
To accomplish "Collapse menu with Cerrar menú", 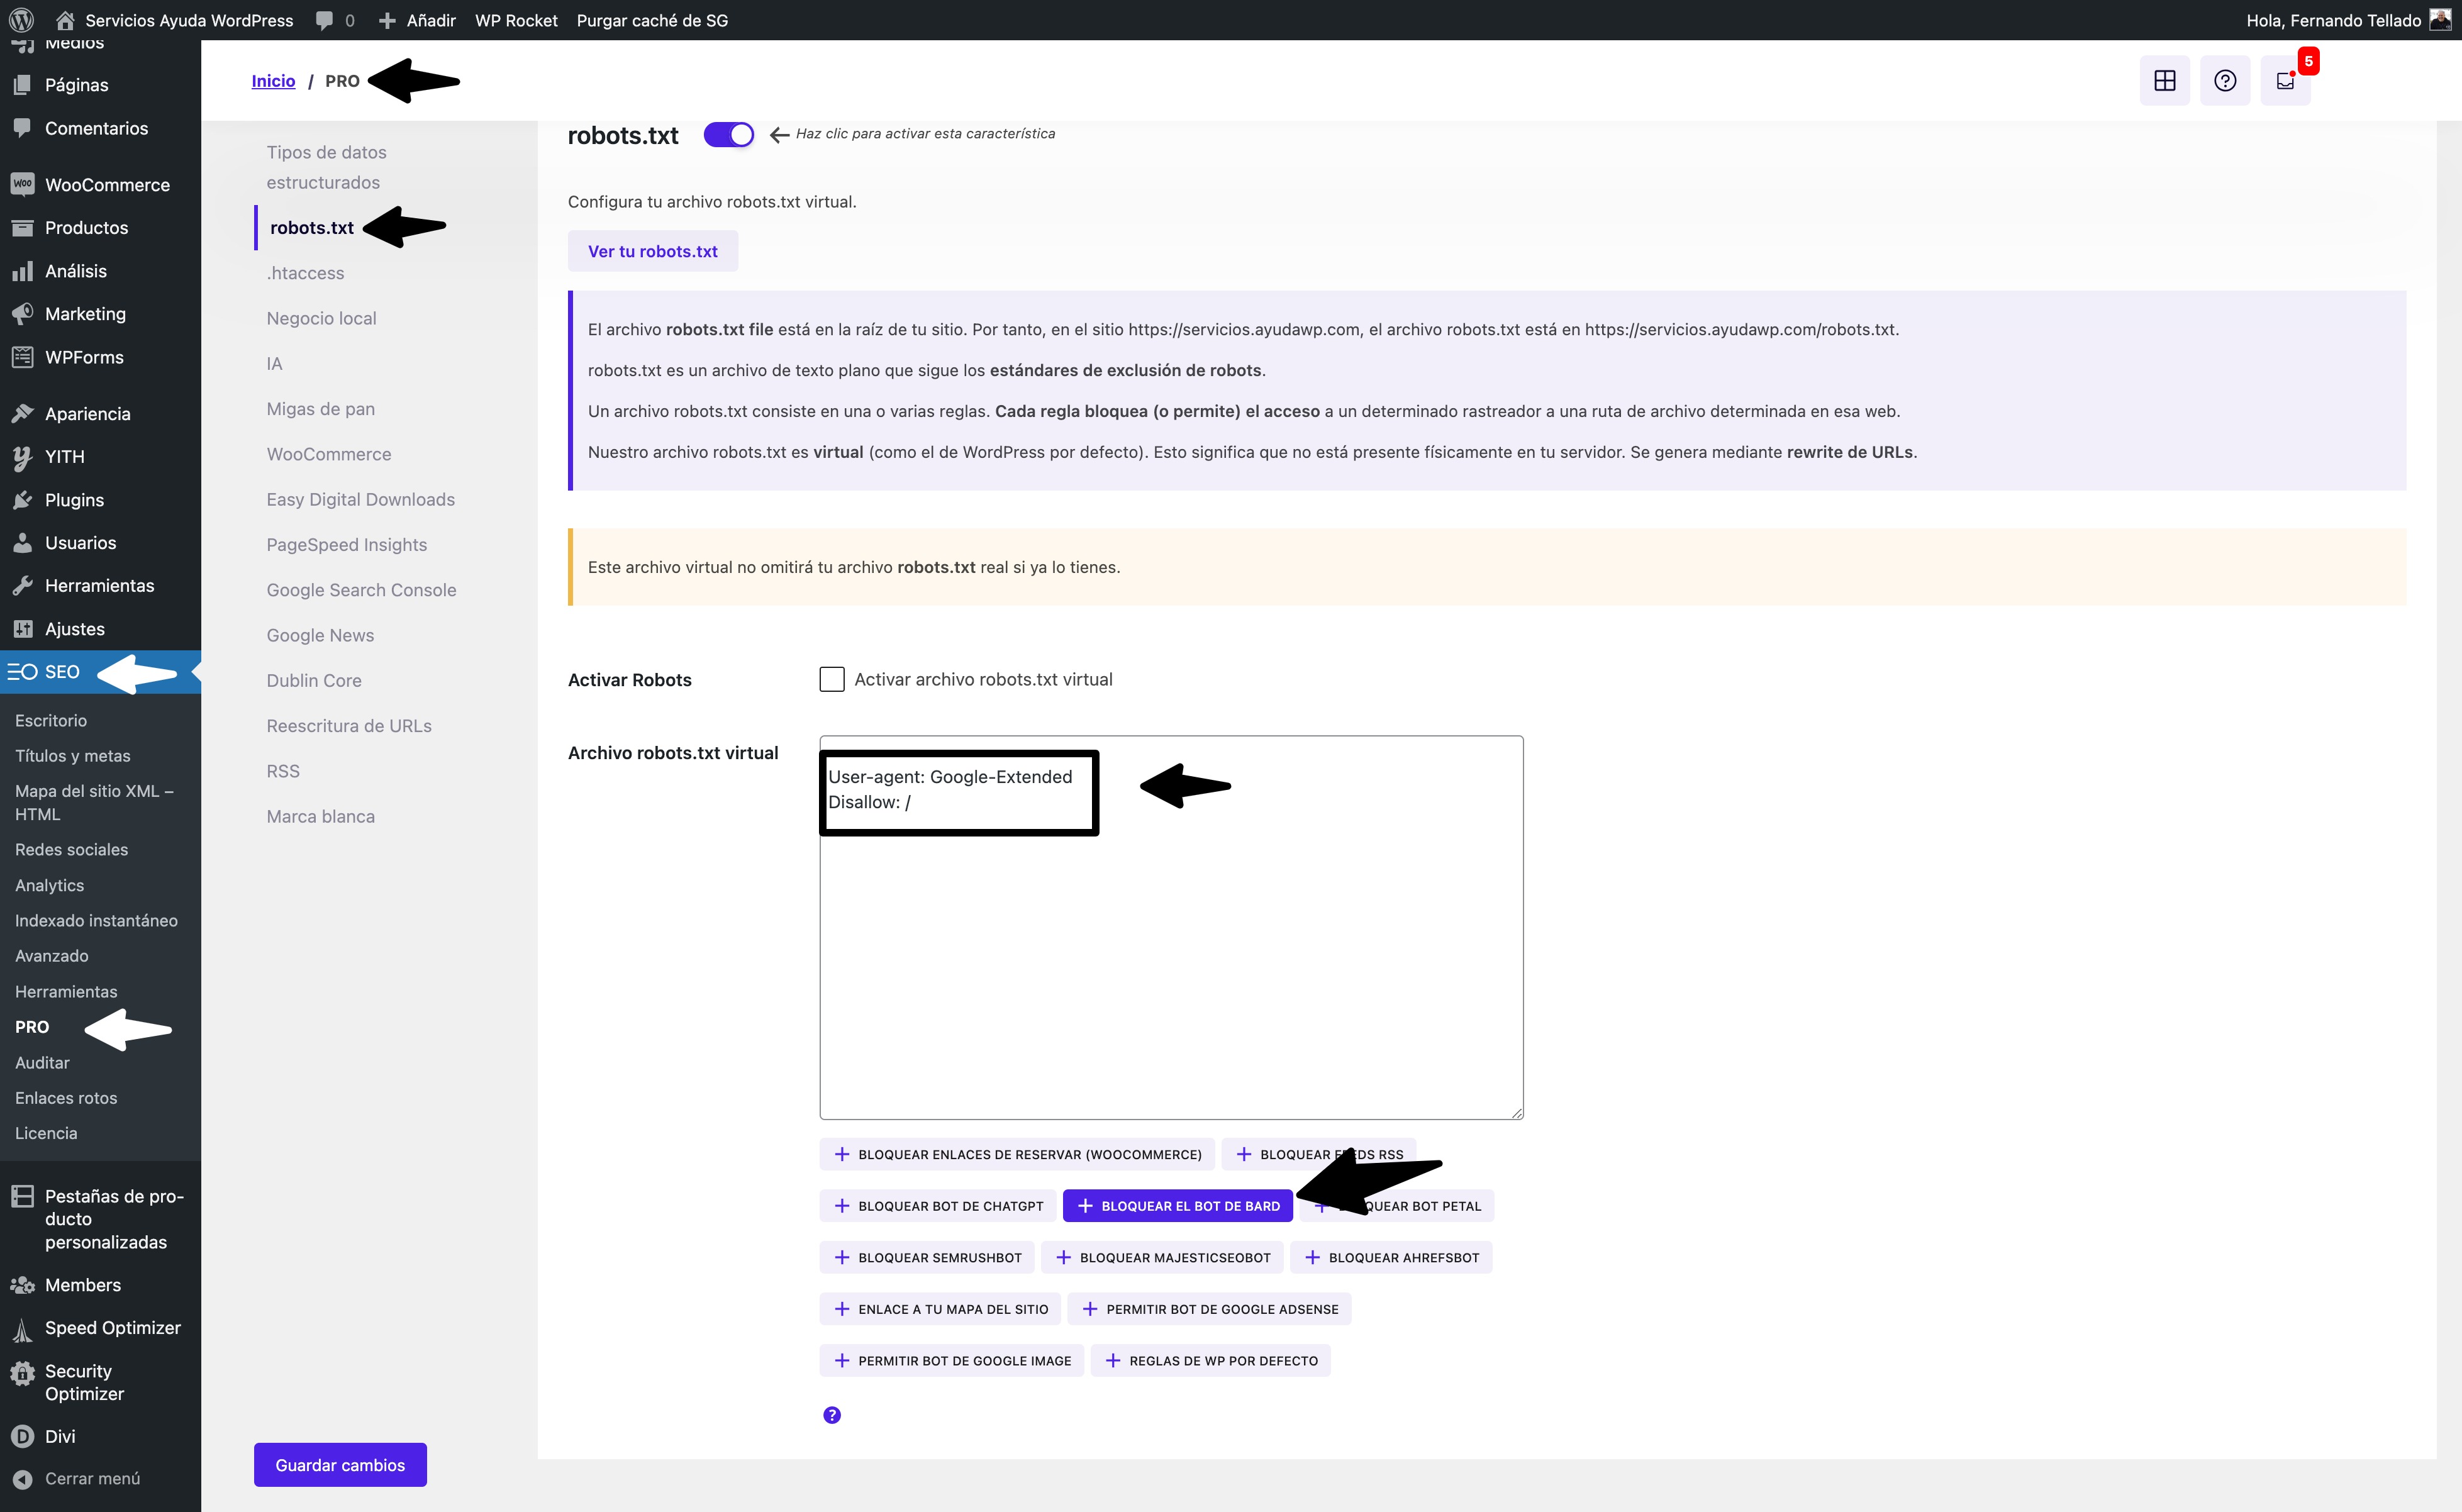I will pyautogui.click(x=91, y=1478).
